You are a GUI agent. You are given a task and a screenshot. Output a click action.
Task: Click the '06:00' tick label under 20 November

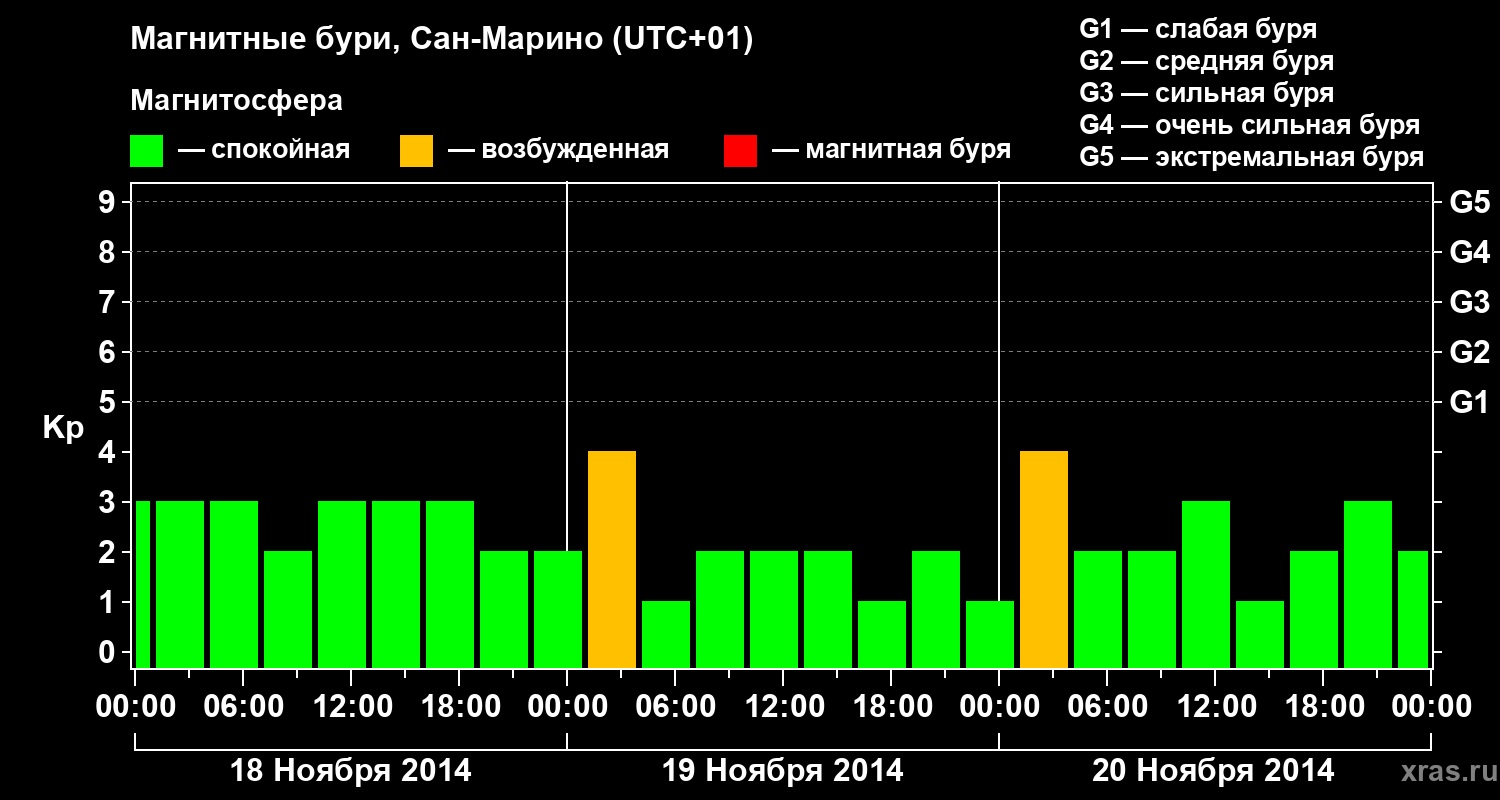point(1107,707)
